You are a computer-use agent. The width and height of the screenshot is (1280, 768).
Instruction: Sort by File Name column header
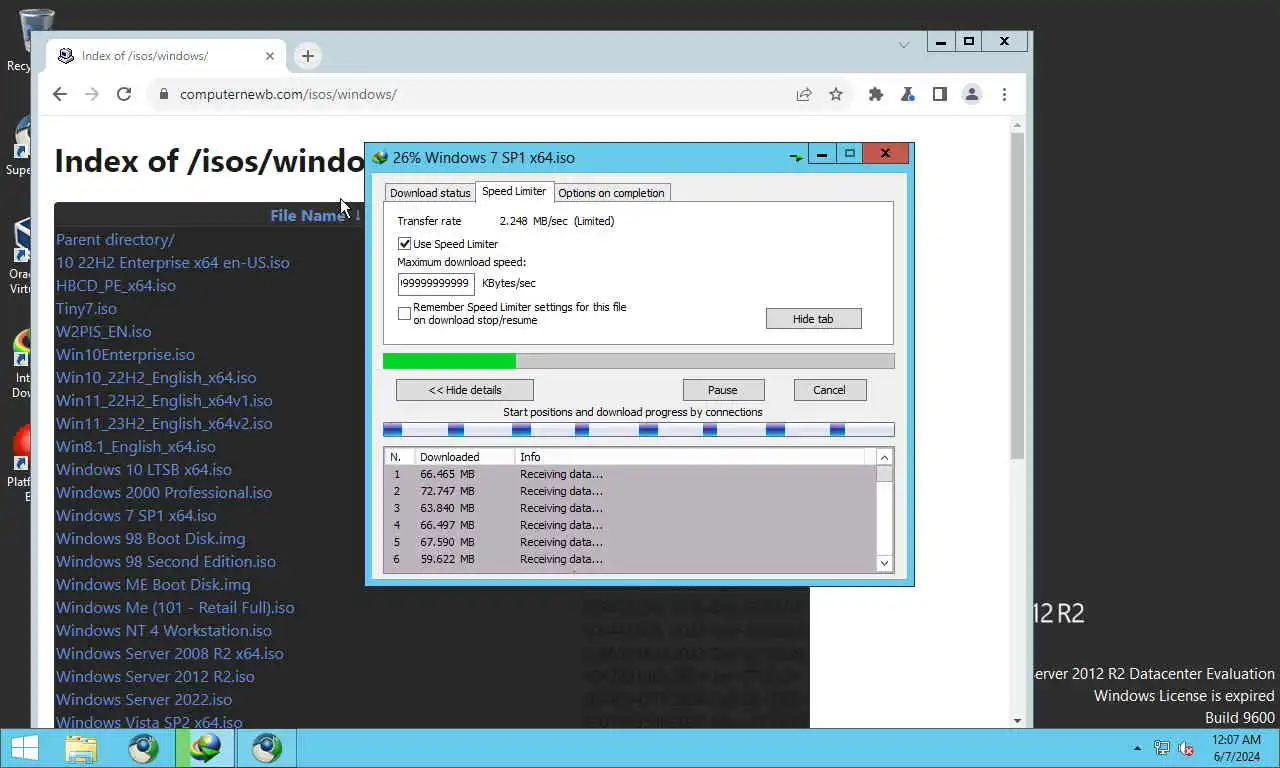pyautogui.click(x=307, y=215)
